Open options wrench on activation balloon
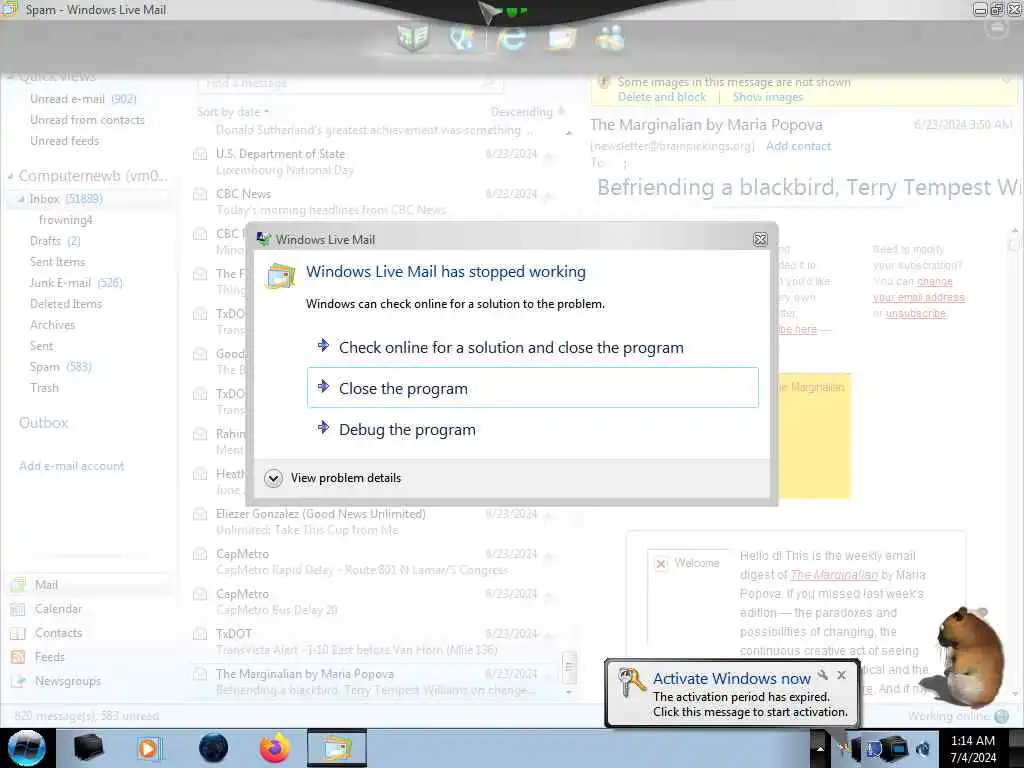This screenshot has width=1024, height=768. point(823,675)
